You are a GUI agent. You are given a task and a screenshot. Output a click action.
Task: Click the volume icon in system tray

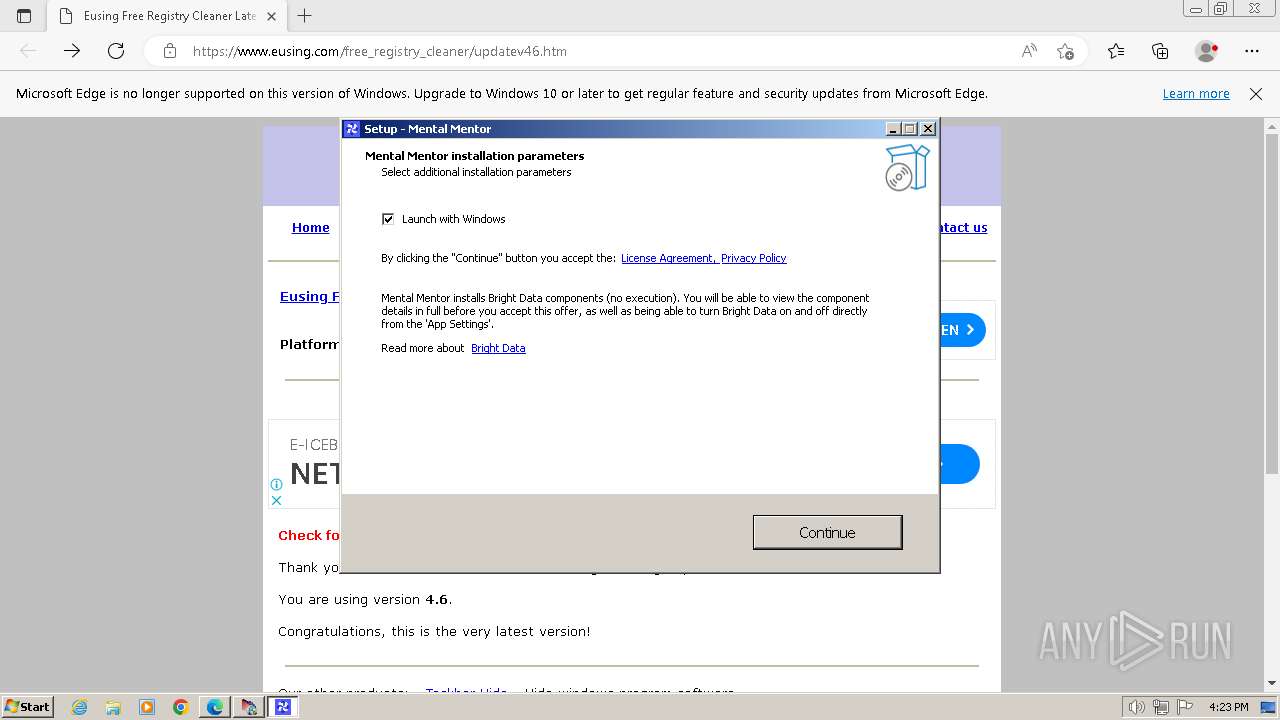tap(1137, 707)
